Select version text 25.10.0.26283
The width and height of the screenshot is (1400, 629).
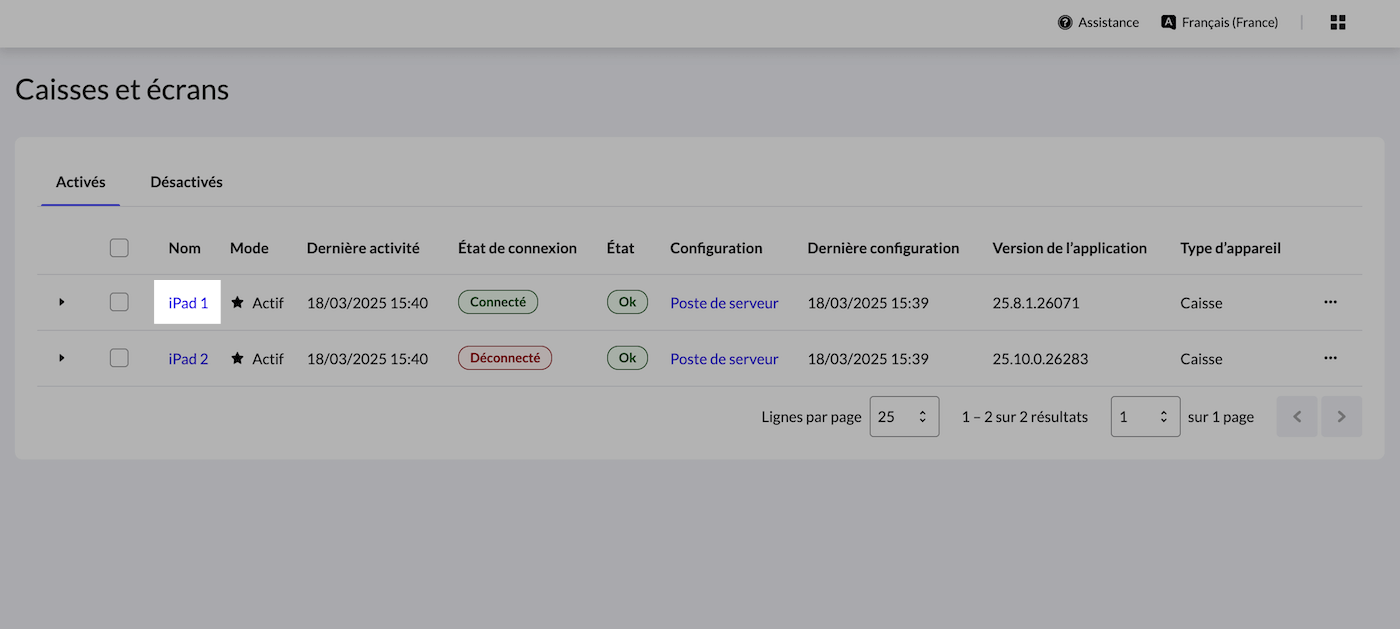[x=1040, y=359]
